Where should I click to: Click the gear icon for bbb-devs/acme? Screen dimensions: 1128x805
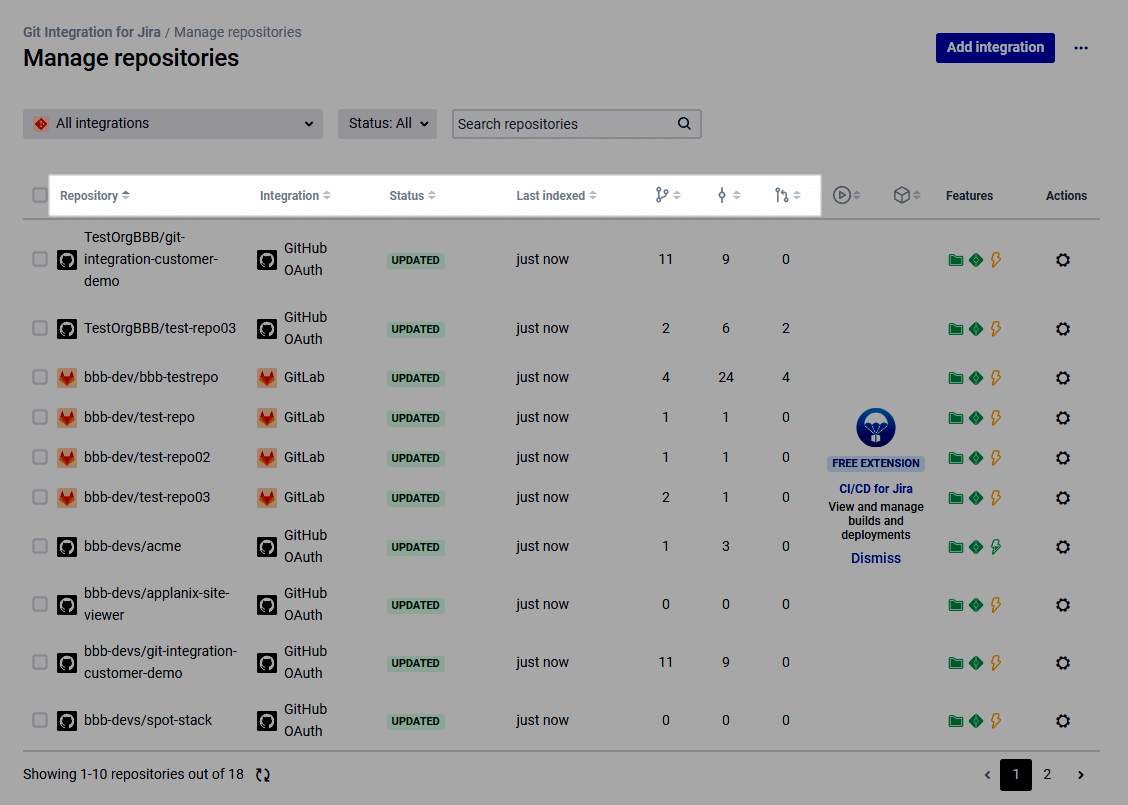click(1063, 547)
